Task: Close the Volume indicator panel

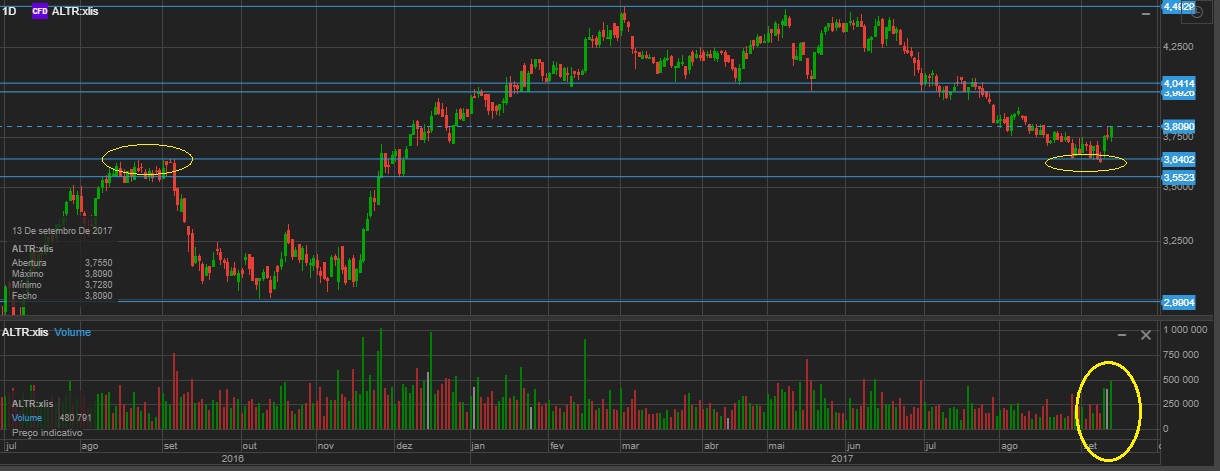Action: (1146, 334)
